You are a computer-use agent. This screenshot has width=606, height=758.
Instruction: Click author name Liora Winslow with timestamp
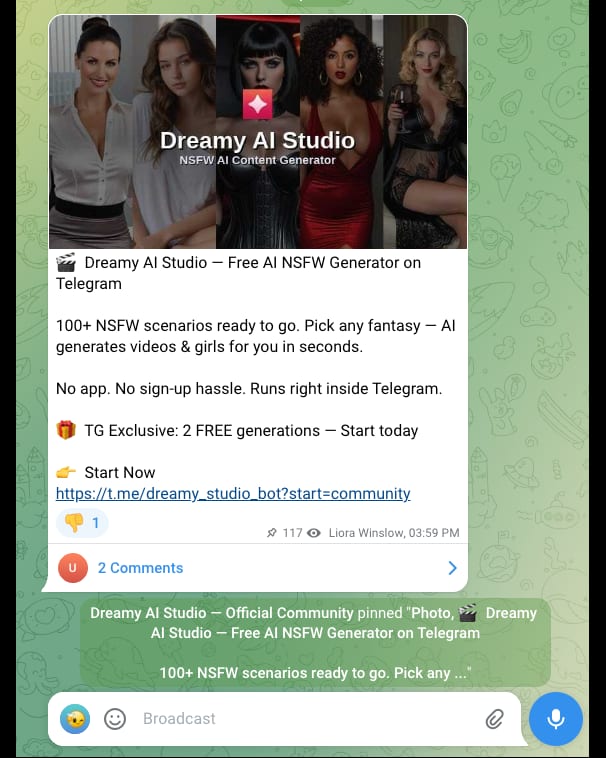394,533
